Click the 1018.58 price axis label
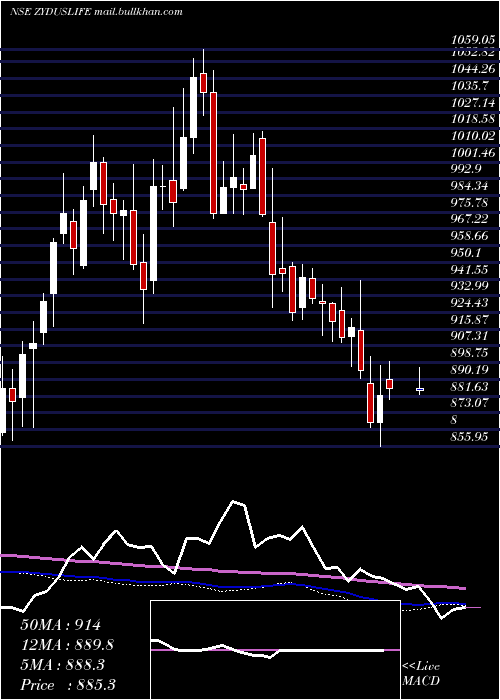 pyautogui.click(x=473, y=119)
